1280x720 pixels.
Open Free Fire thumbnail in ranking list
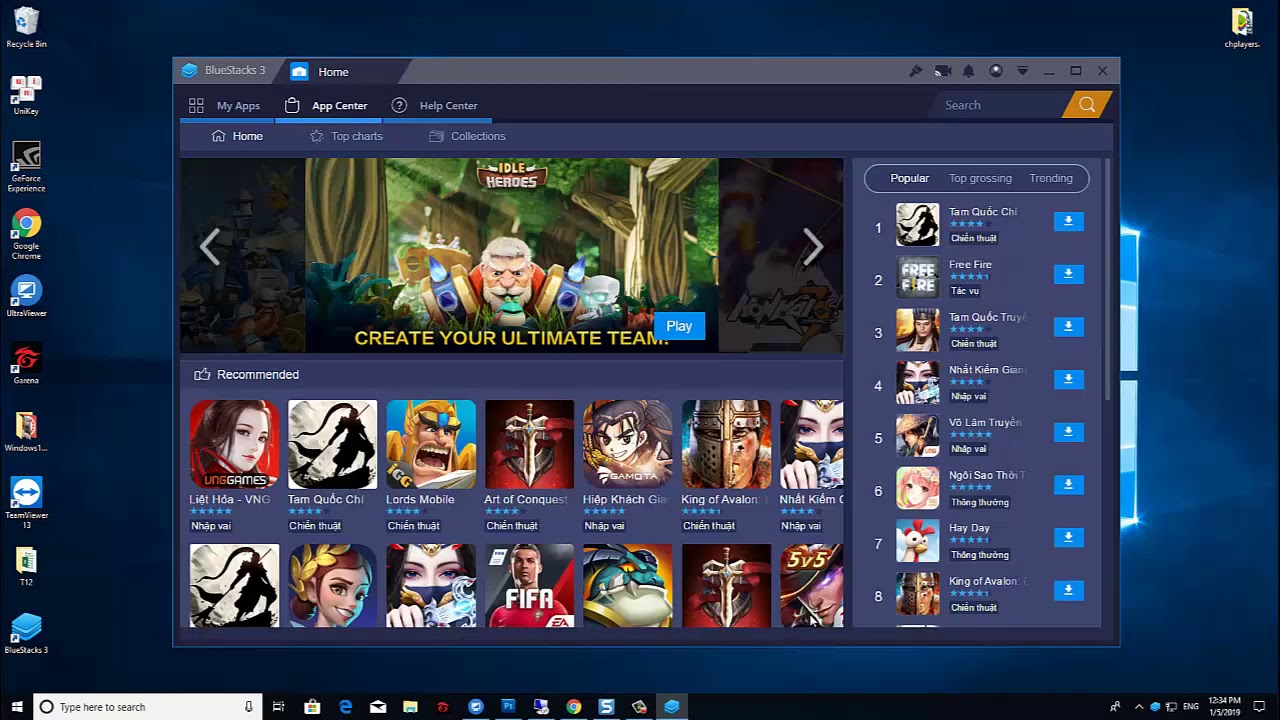point(917,278)
